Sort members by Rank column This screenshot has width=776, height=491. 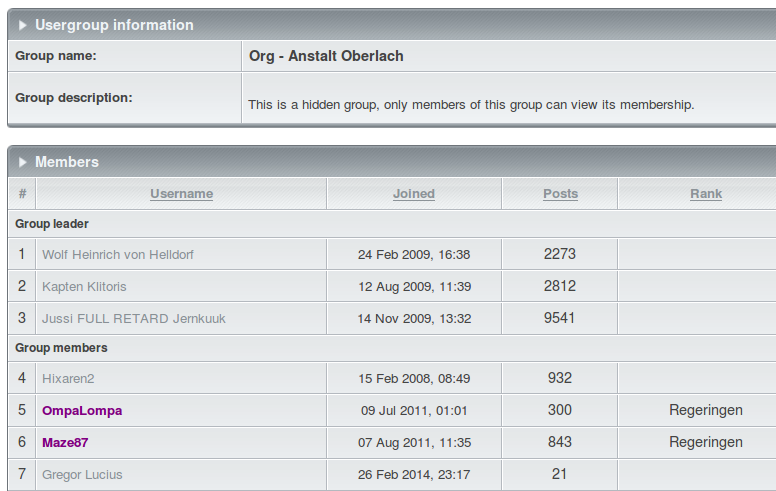click(706, 194)
